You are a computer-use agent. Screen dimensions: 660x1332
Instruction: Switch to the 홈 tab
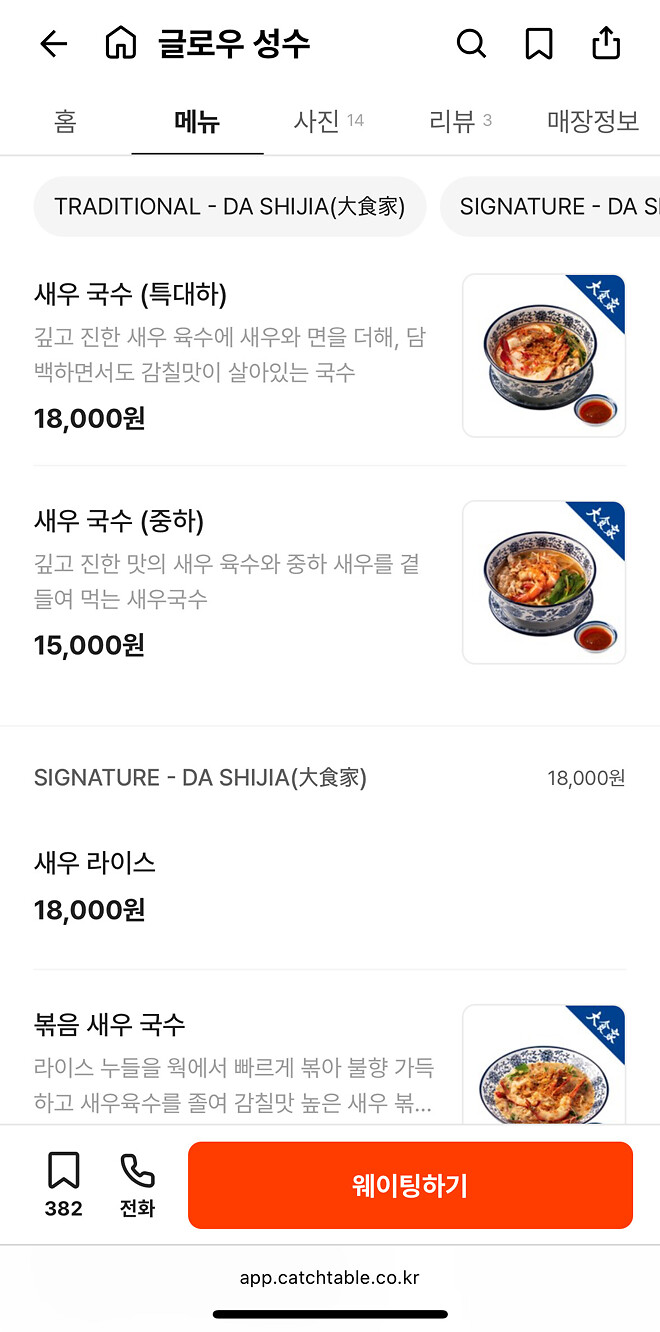point(65,121)
